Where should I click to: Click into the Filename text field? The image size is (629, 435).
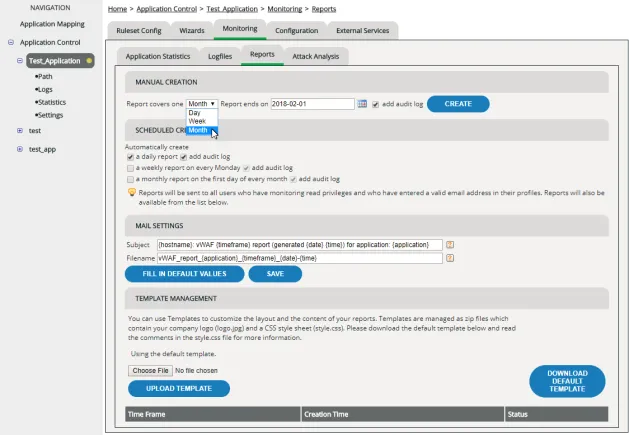click(300, 258)
